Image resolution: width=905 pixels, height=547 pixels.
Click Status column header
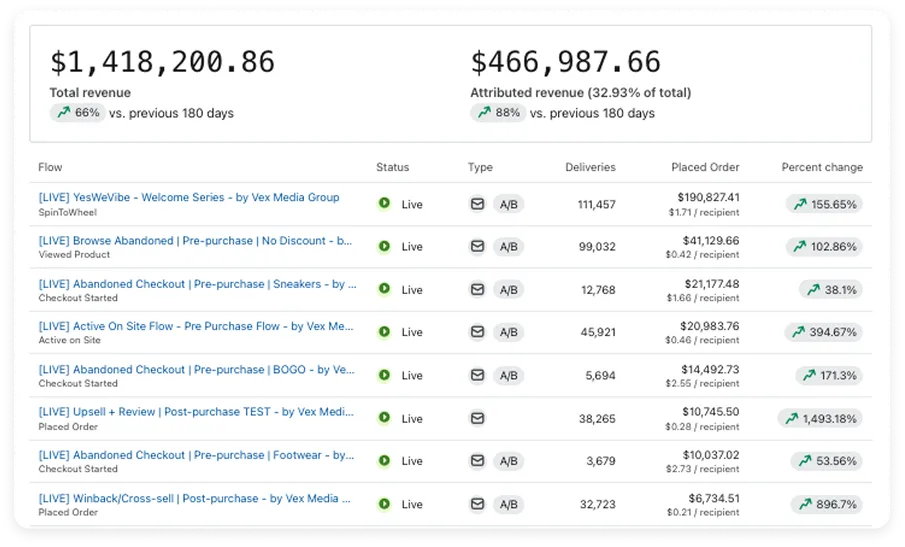click(392, 167)
